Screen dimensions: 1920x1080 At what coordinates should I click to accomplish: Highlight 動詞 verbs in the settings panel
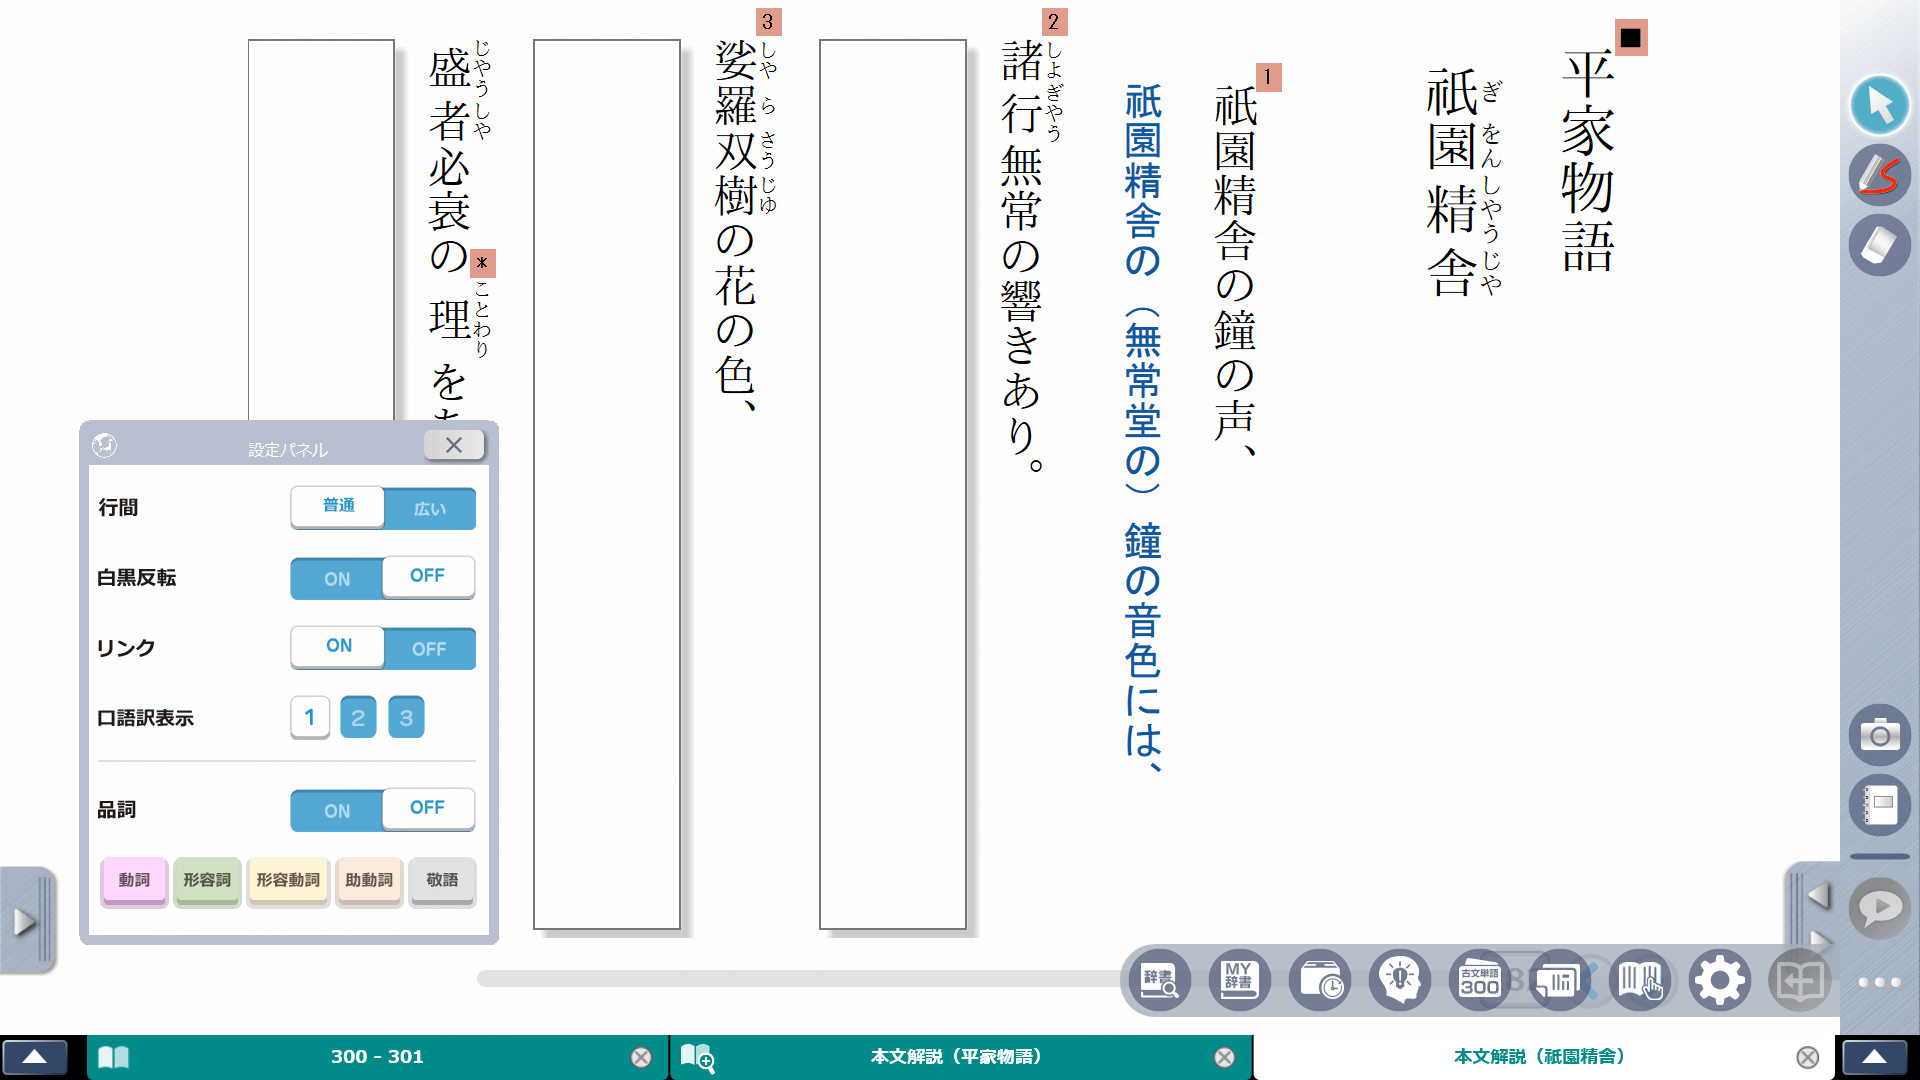tap(133, 881)
